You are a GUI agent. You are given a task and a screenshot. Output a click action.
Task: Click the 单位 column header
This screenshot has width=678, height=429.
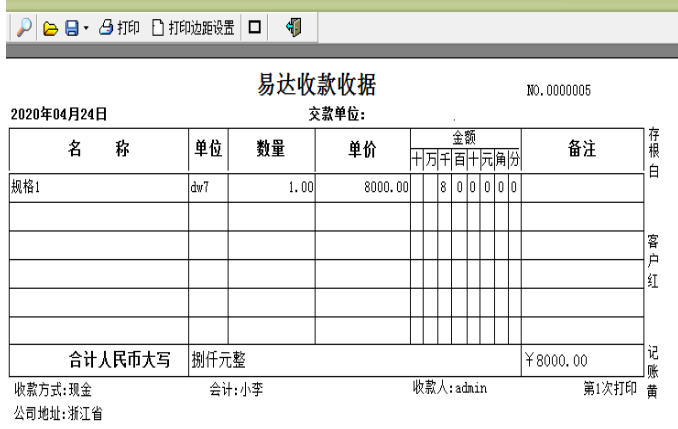pos(208,149)
